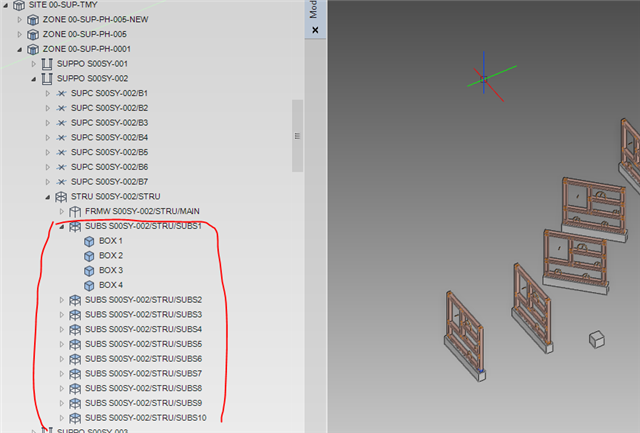Click the BOX 3 cube icon
This screenshot has width=640, height=433.
(89, 271)
